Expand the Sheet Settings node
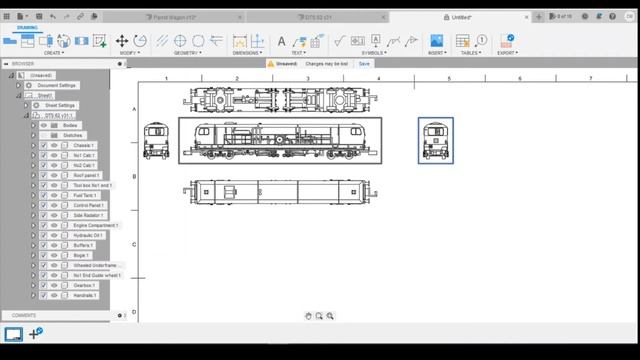This screenshot has width=640, height=360. tap(26, 105)
